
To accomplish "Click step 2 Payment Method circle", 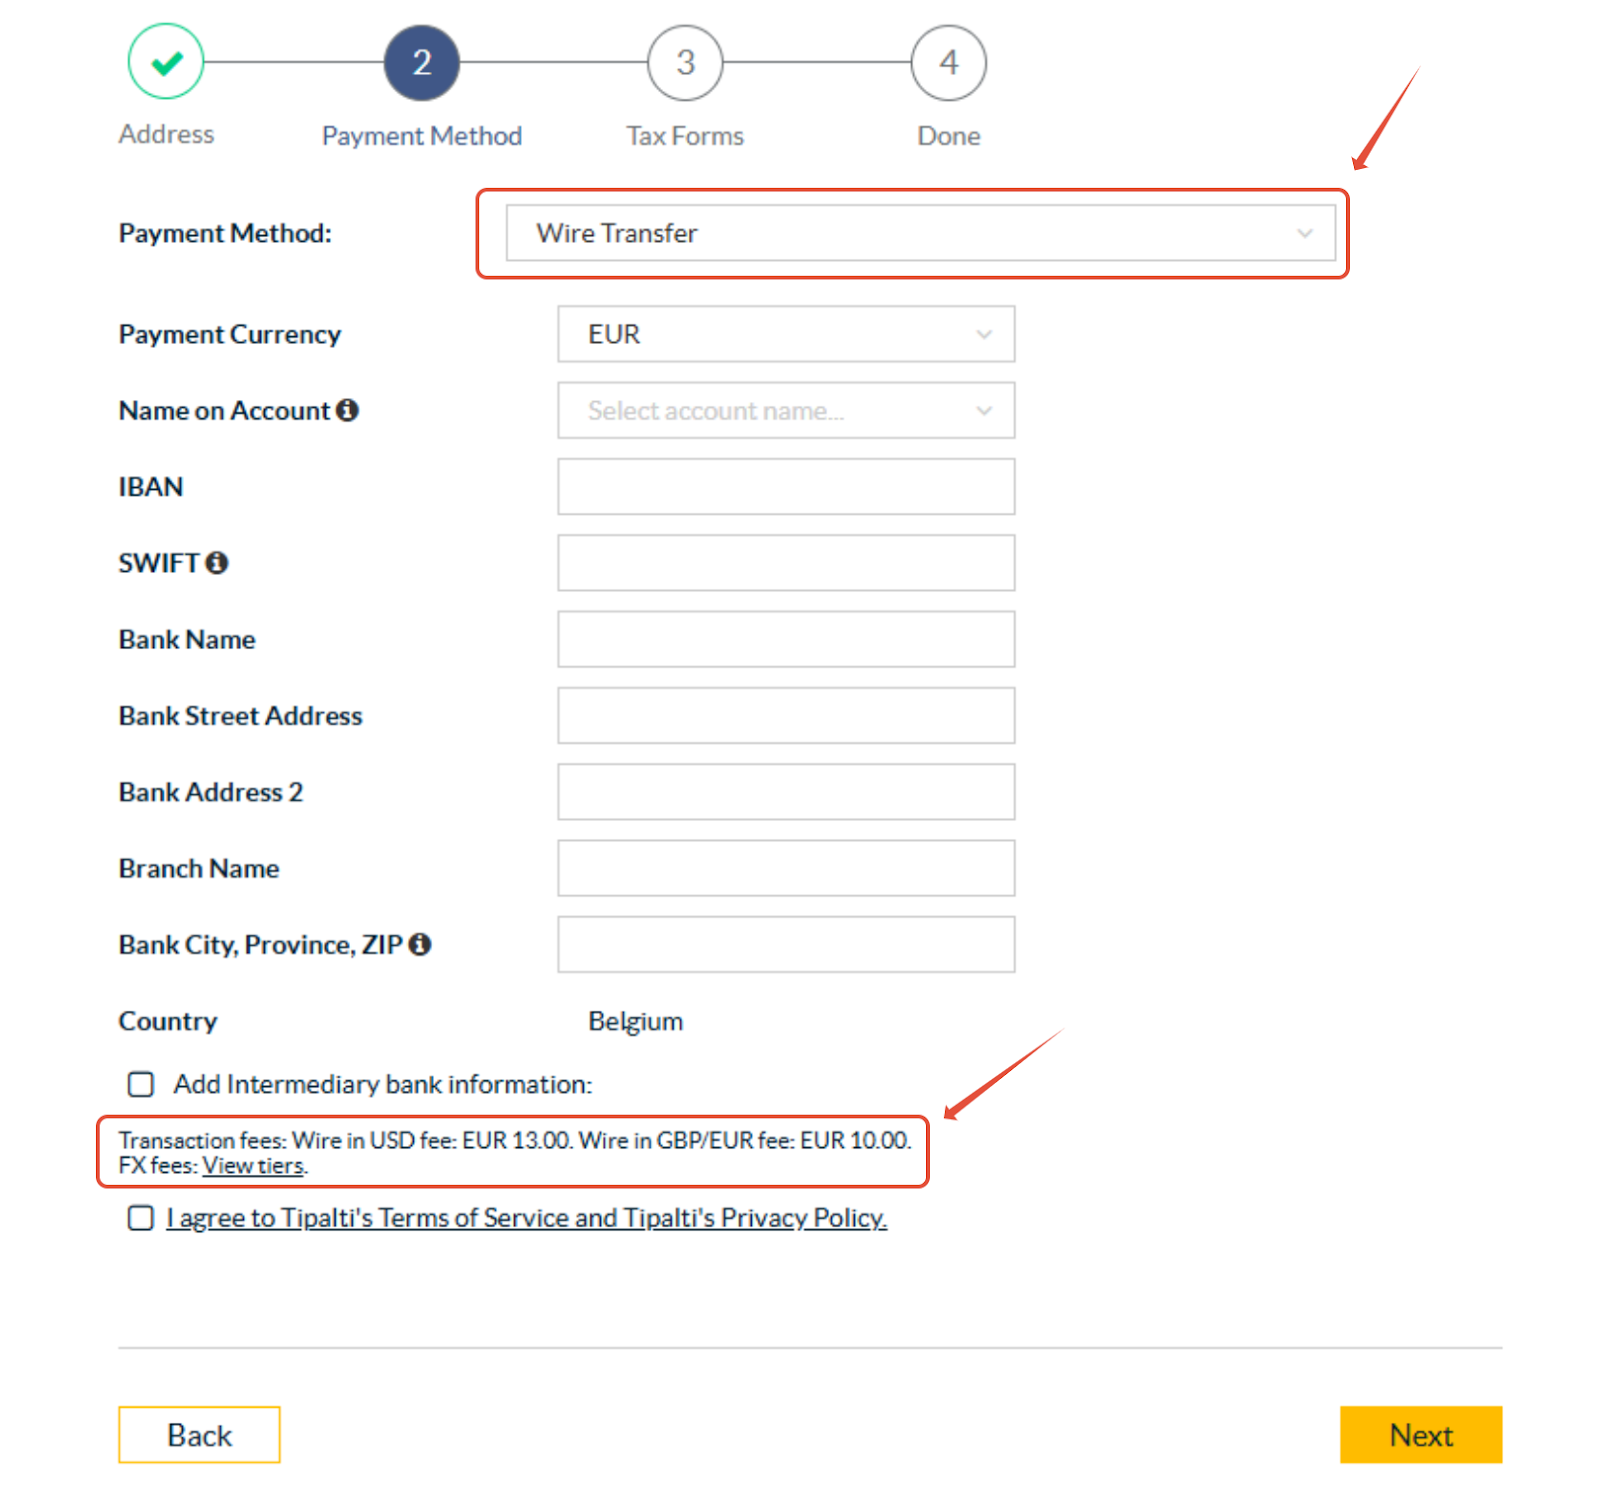I will click(x=422, y=62).
